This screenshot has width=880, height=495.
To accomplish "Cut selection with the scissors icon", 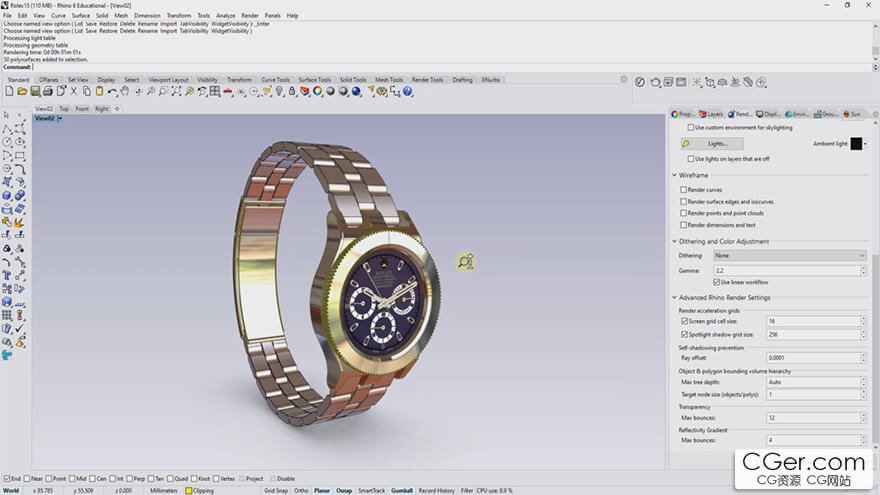I will coord(74,91).
